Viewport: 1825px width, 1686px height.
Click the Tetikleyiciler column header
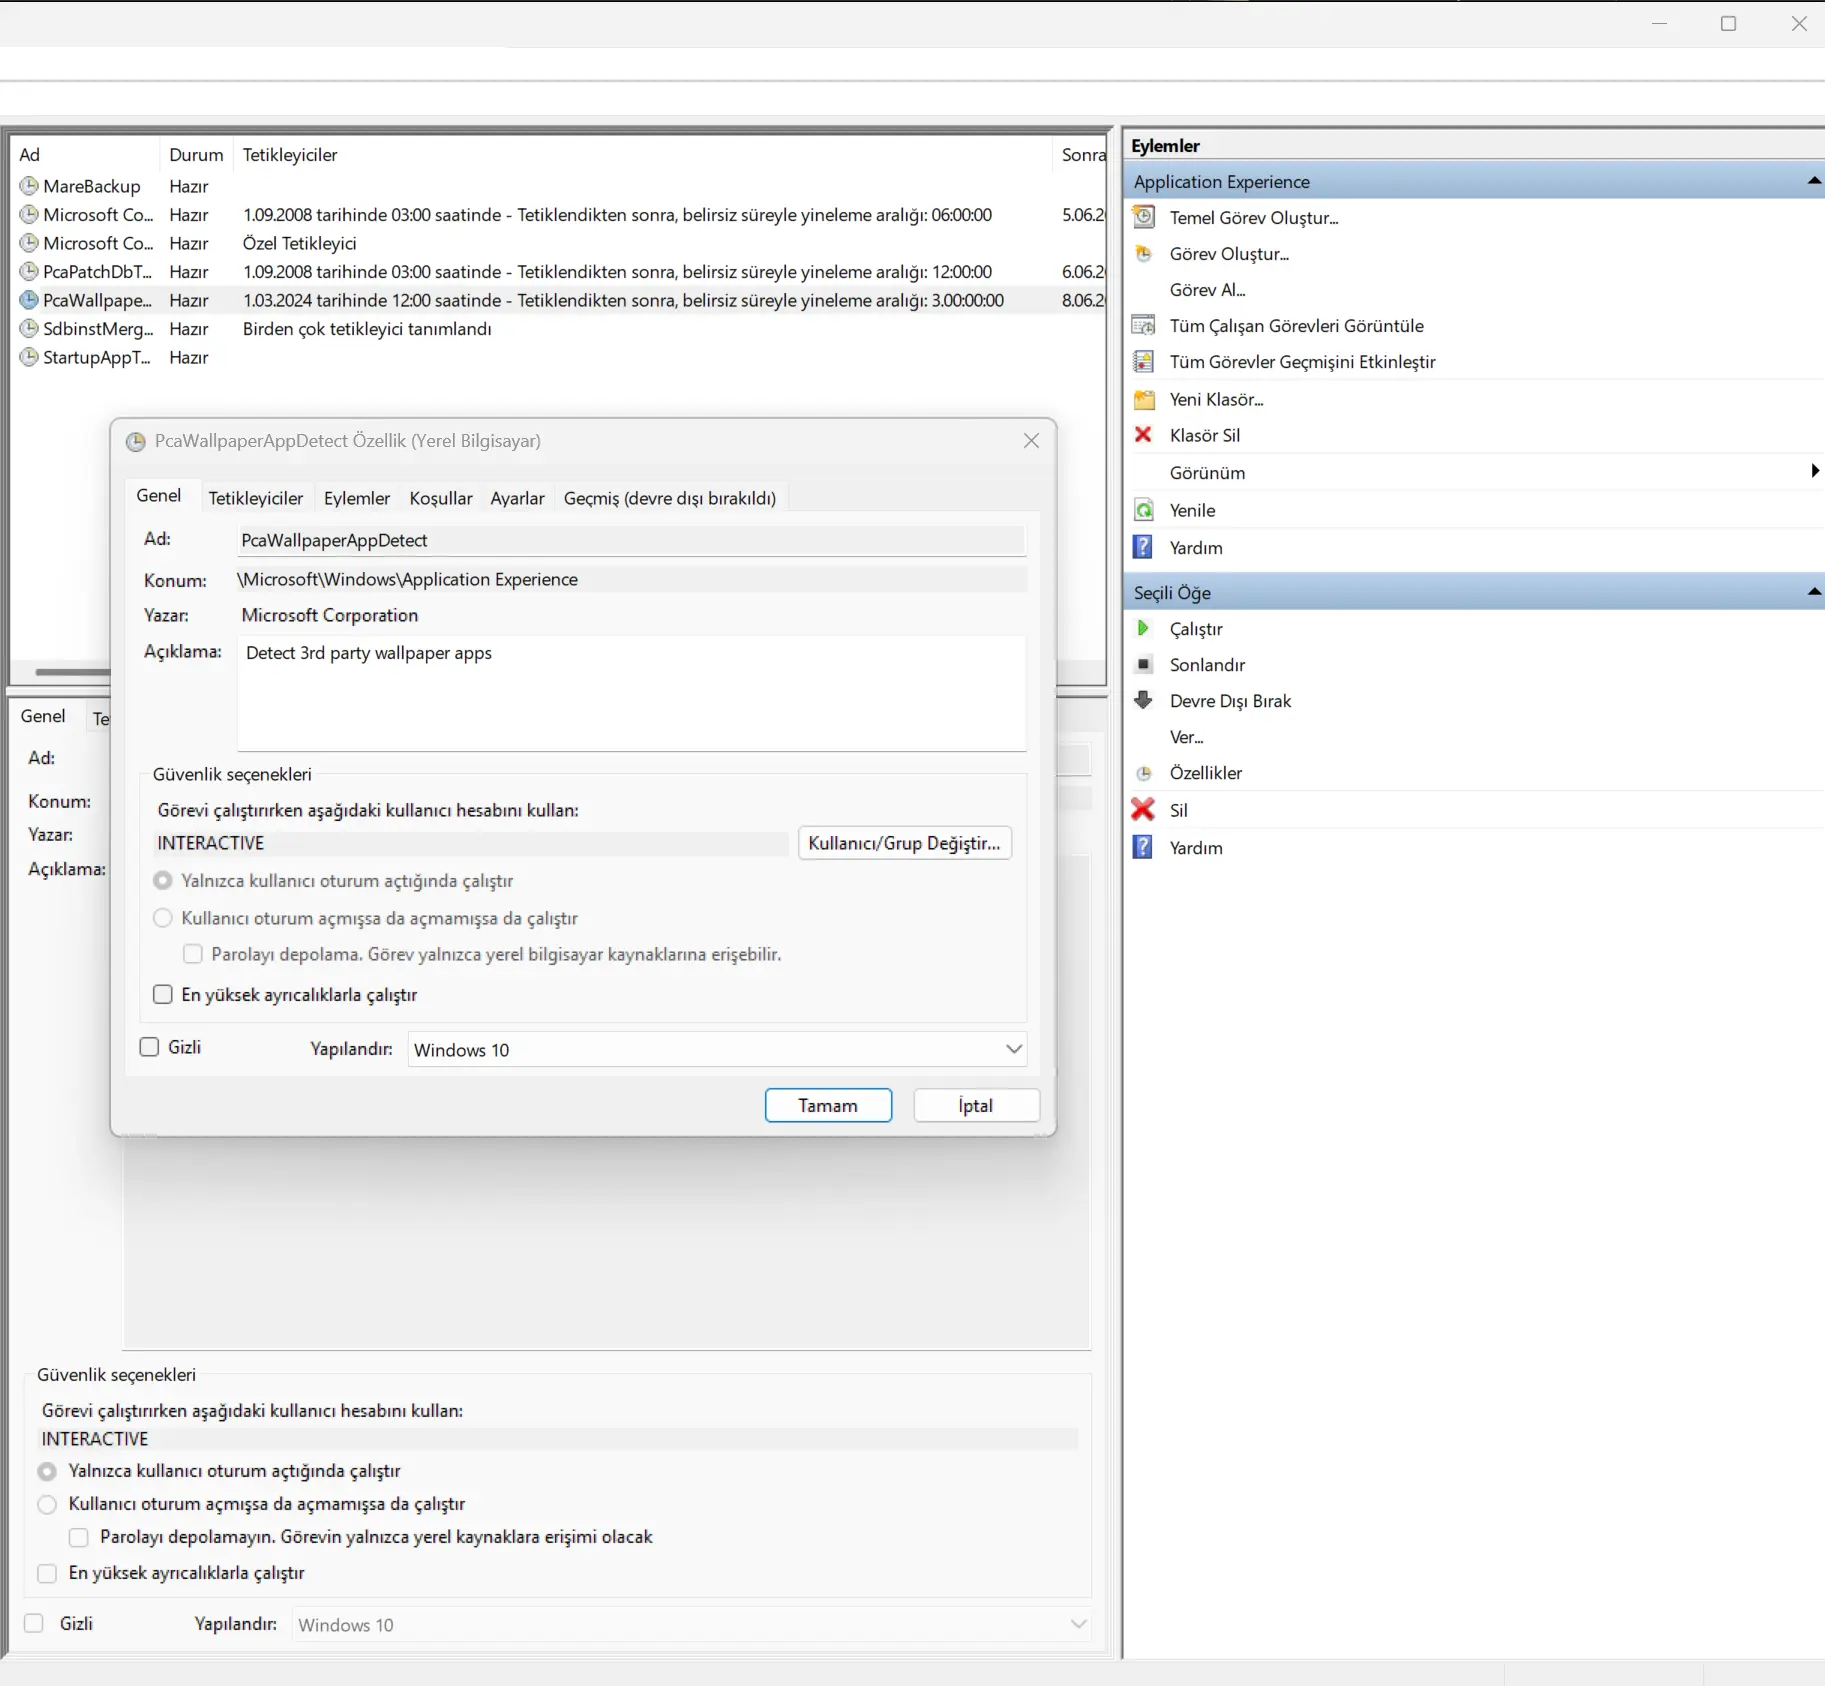[644, 155]
